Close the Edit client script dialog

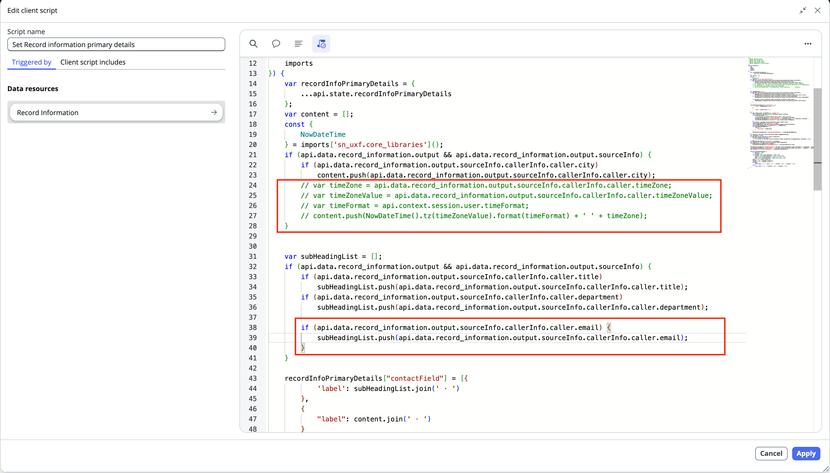click(818, 10)
